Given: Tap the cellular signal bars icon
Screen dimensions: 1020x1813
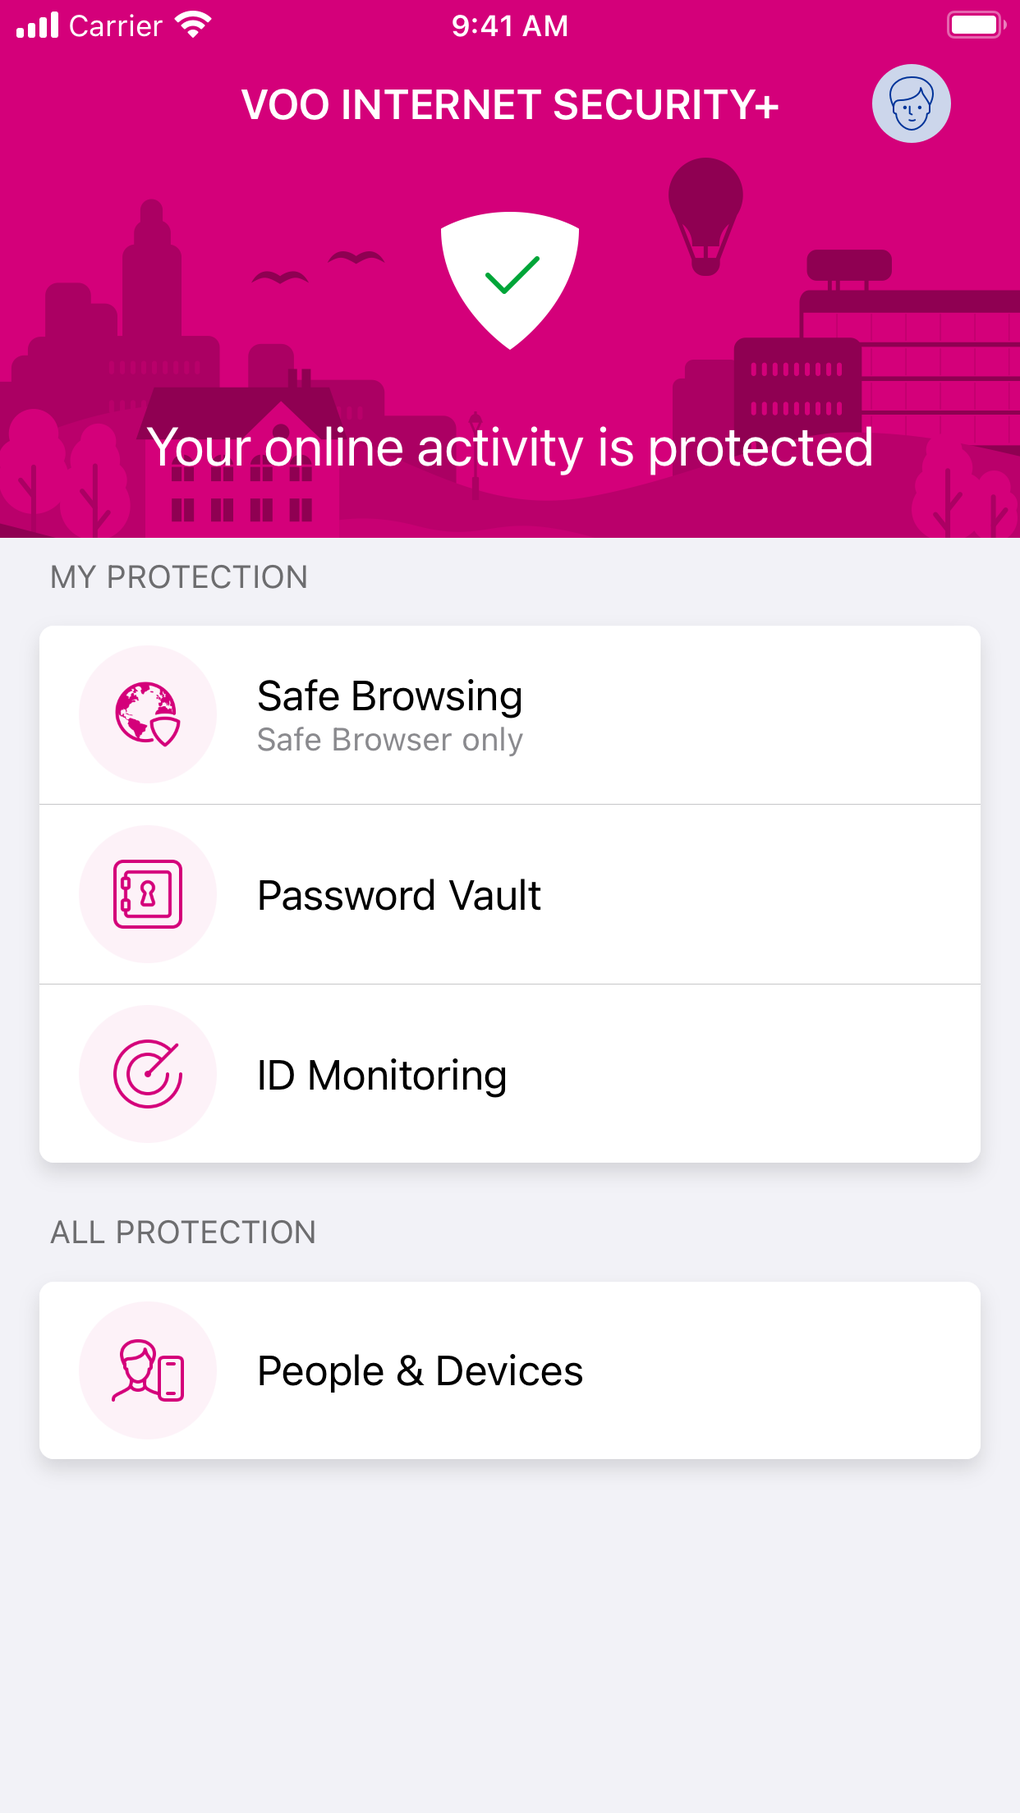Looking at the screenshot, I should pos(38,25).
